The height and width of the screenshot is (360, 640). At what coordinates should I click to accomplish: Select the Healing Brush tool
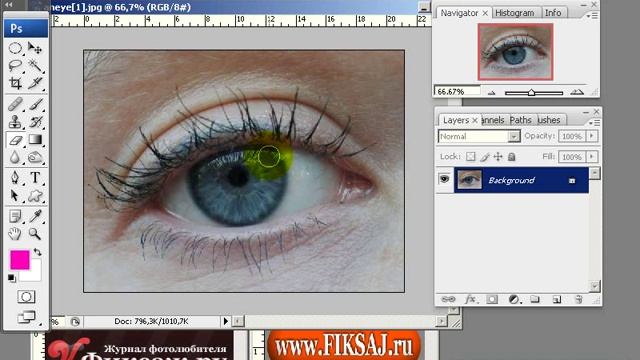pyautogui.click(x=15, y=104)
